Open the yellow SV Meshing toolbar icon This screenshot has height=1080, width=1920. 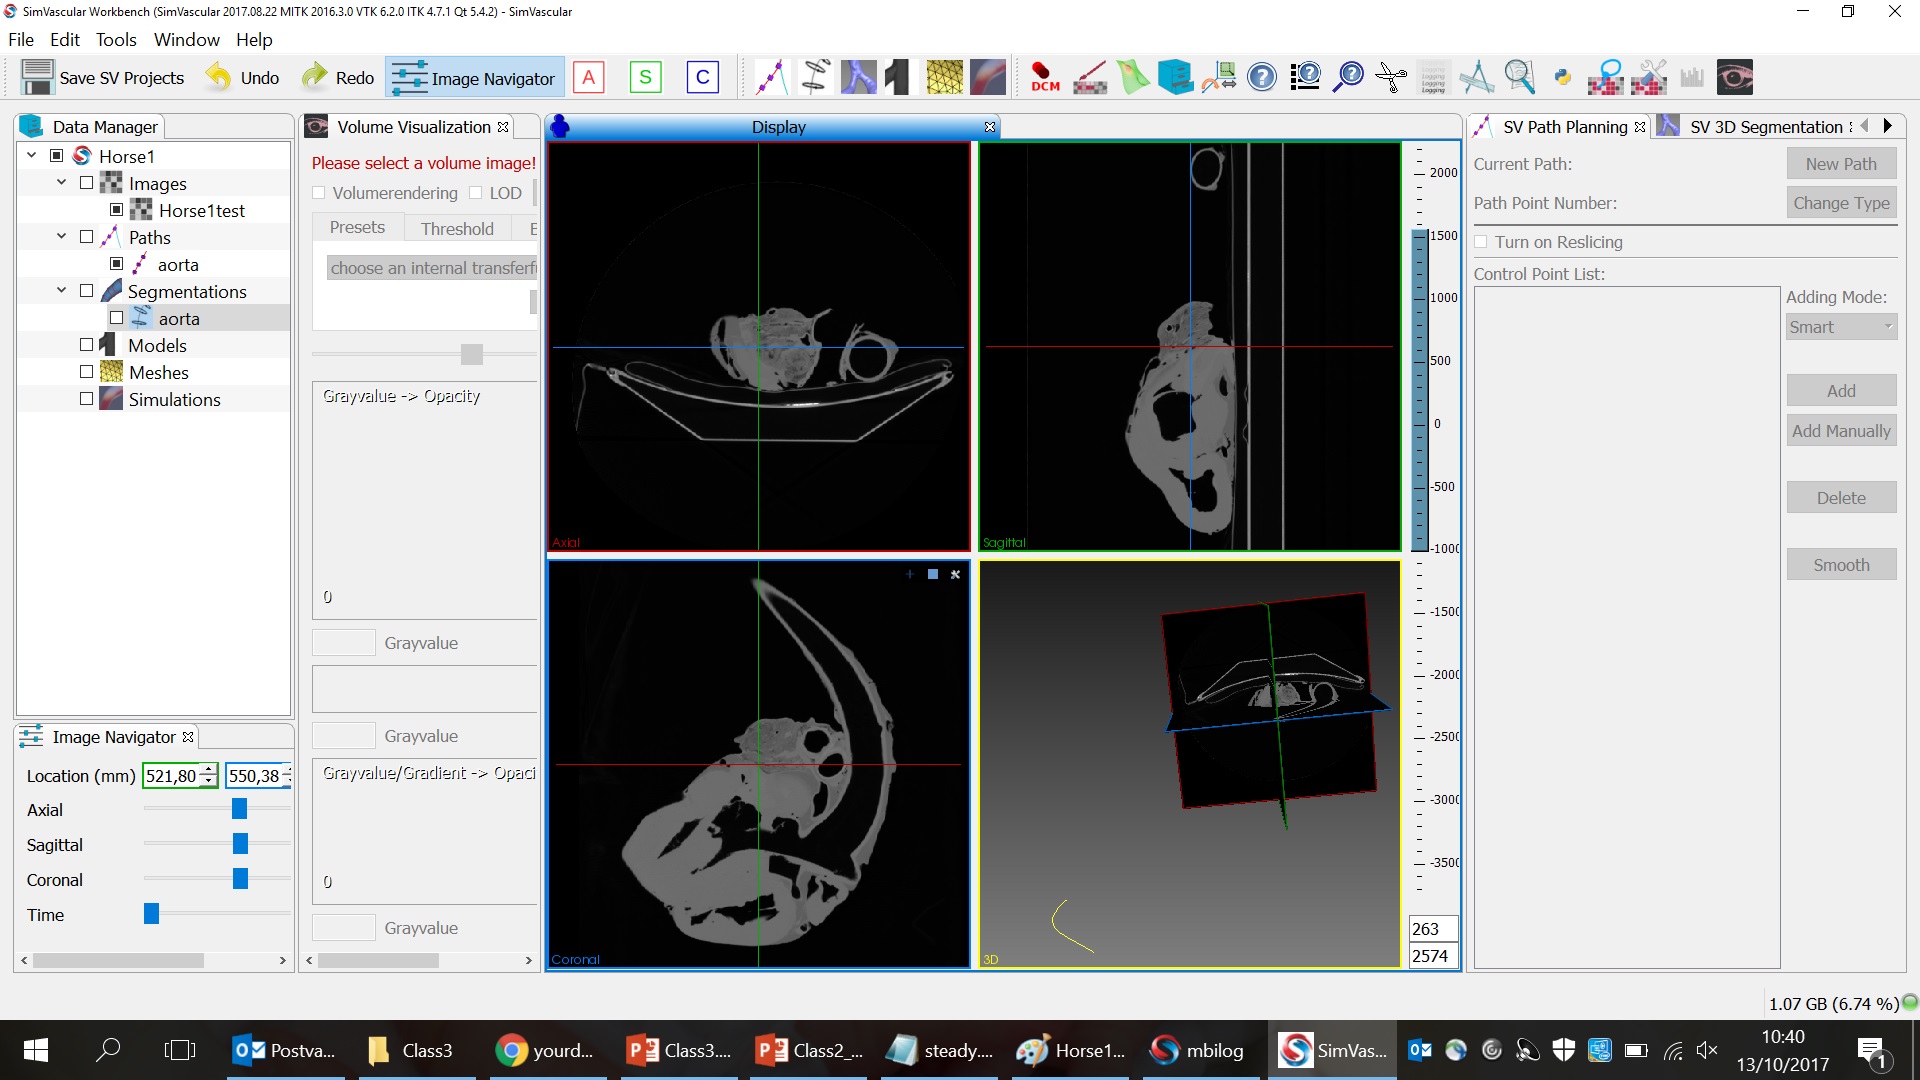coord(944,77)
